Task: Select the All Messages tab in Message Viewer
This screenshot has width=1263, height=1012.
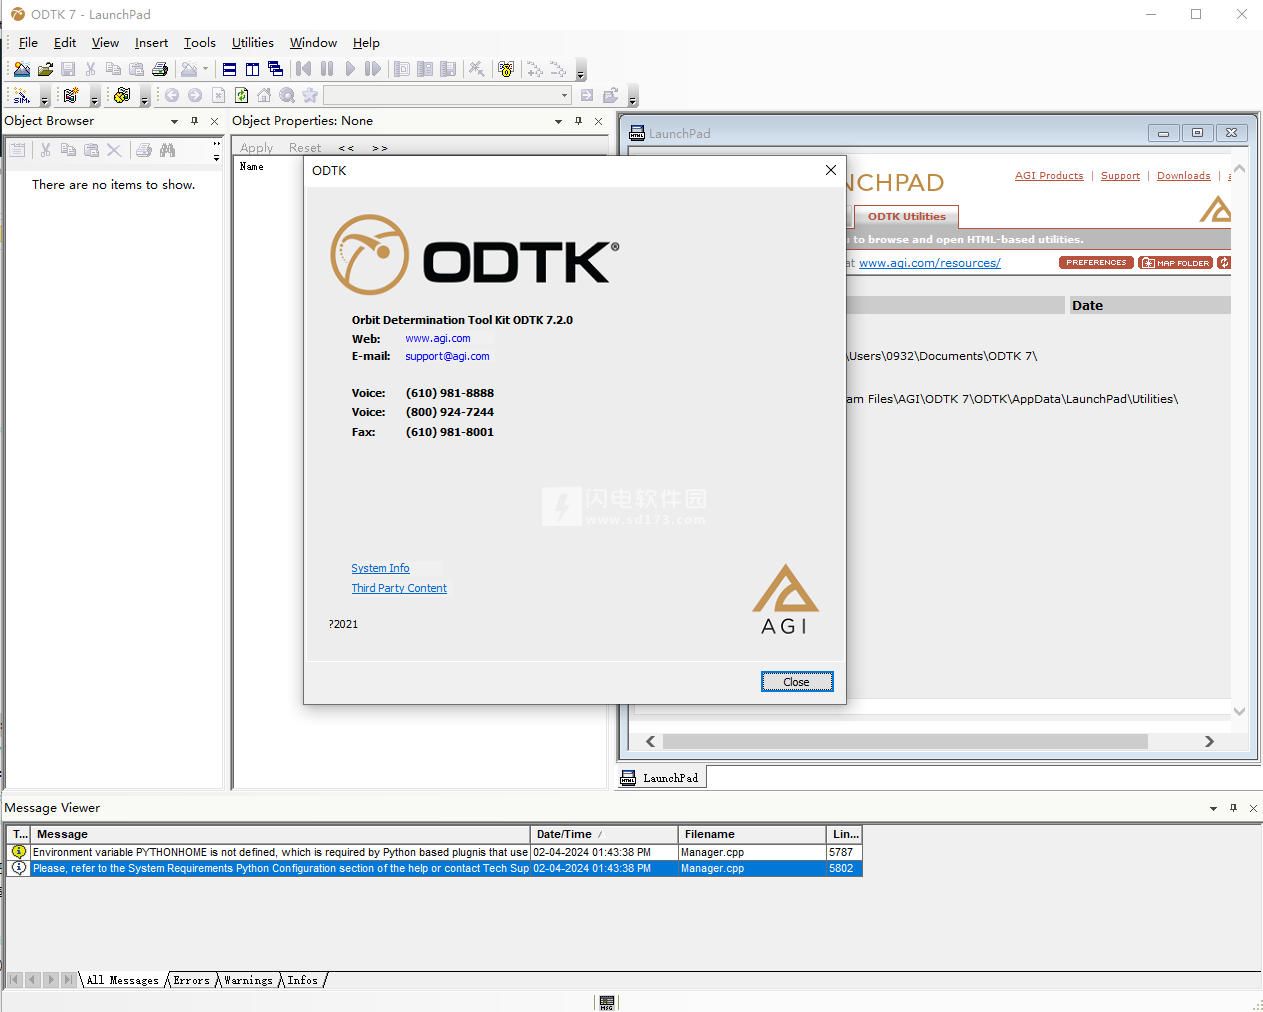Action: tap(122, 980)
